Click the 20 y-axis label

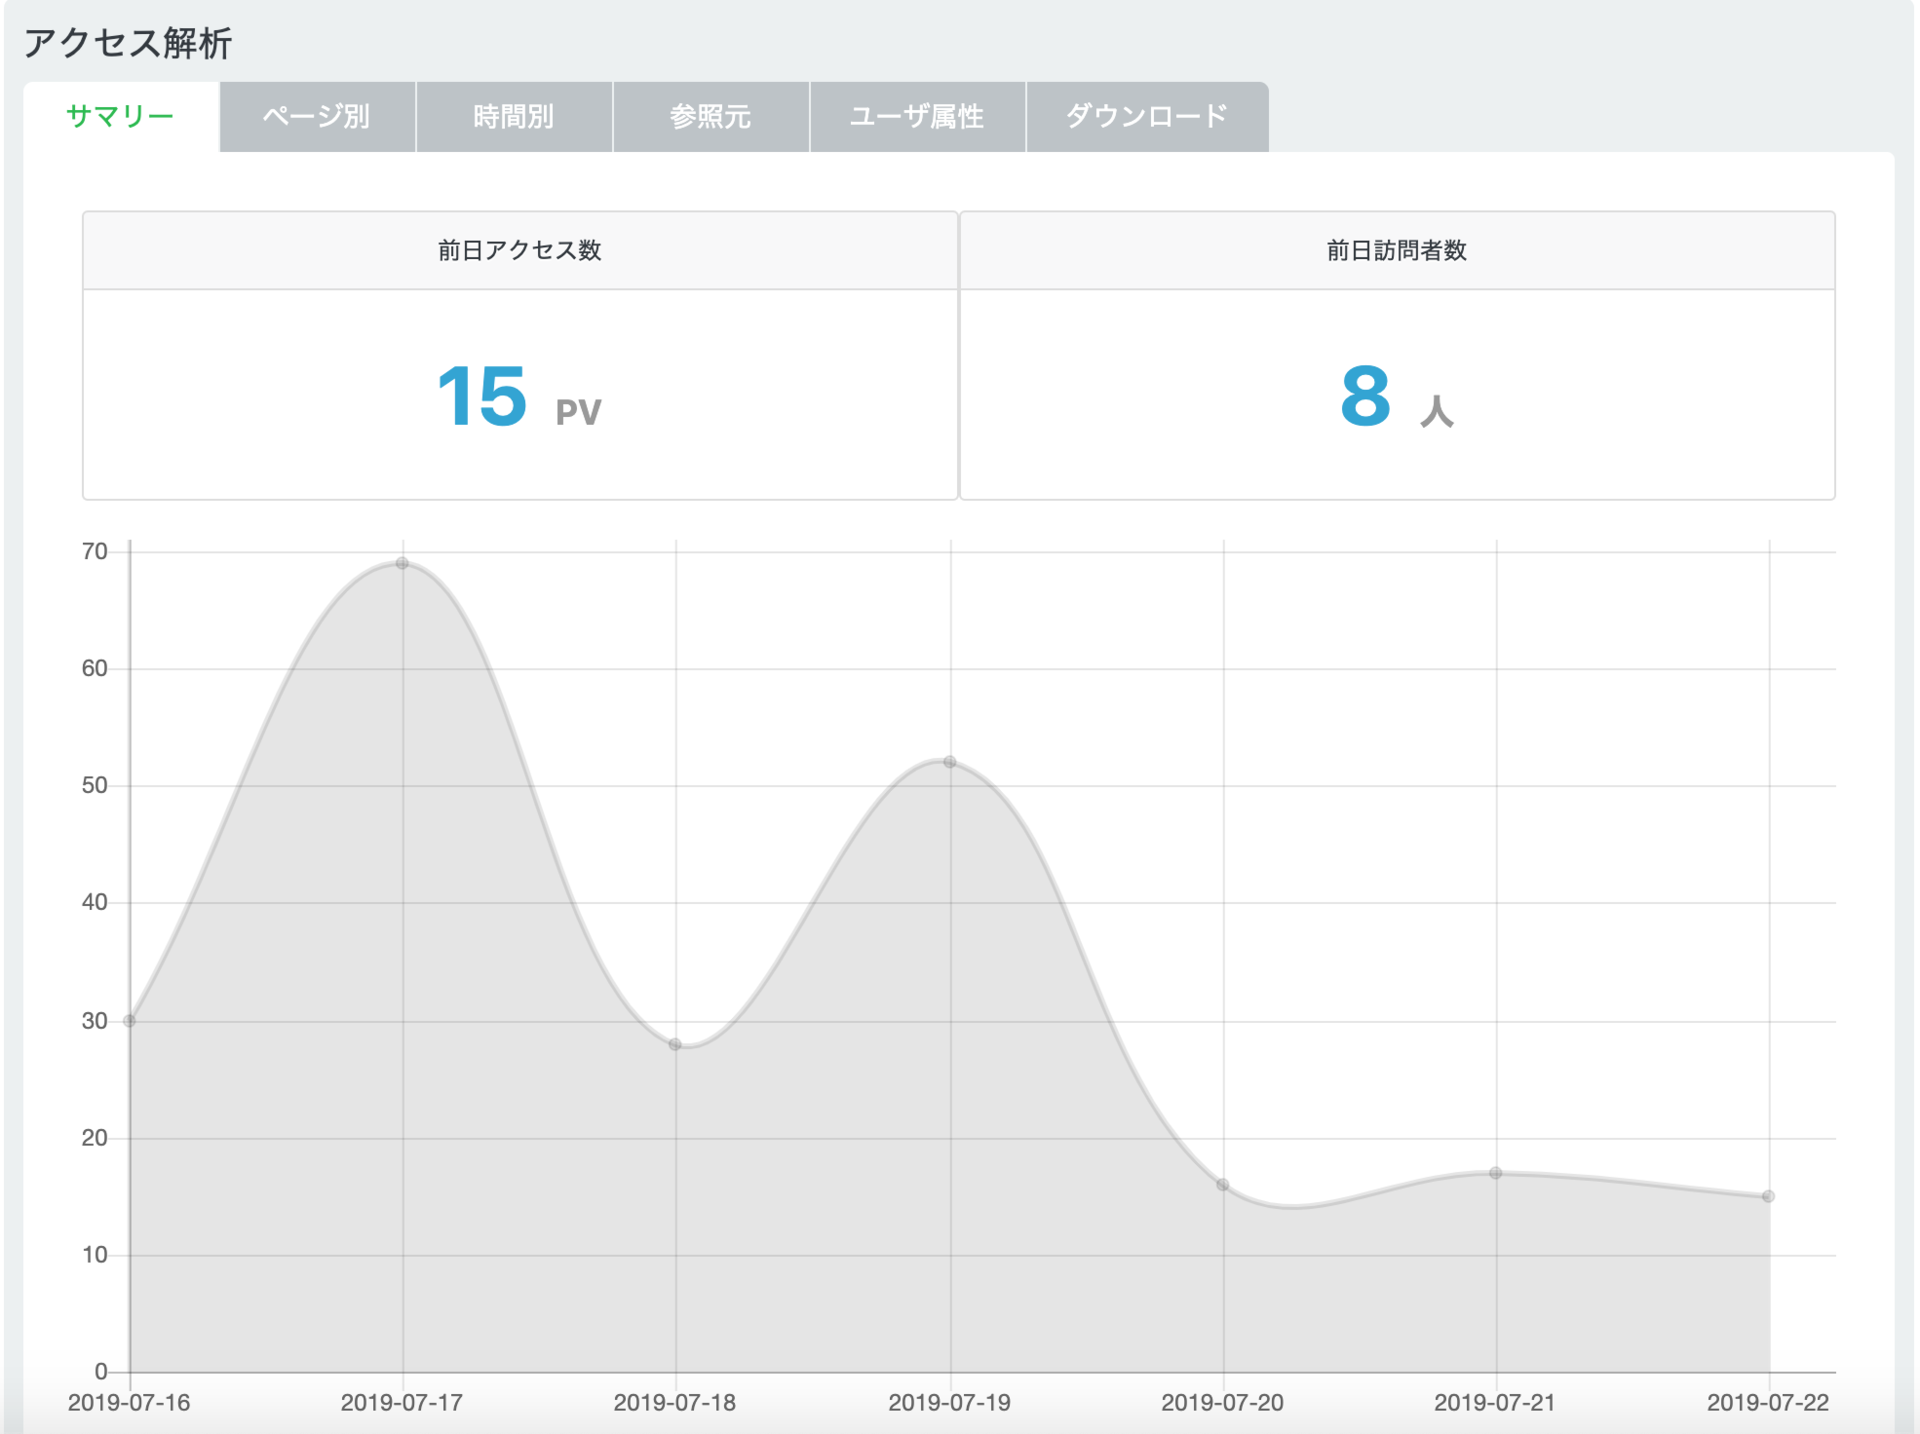click(x=95, y=1138)
